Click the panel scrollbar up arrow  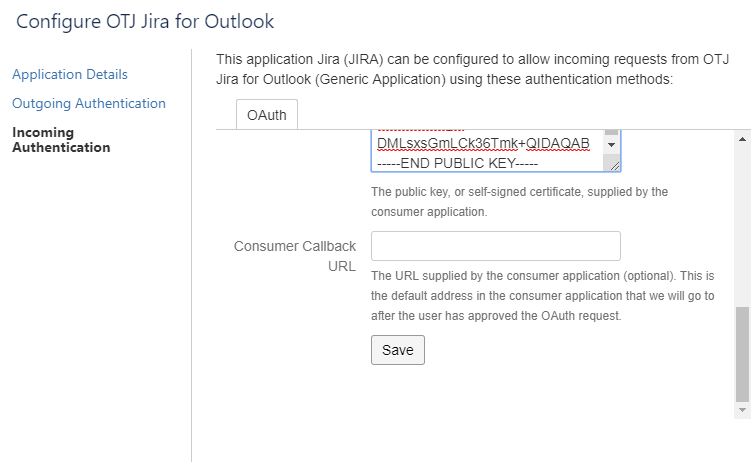(x=742, y=139)
